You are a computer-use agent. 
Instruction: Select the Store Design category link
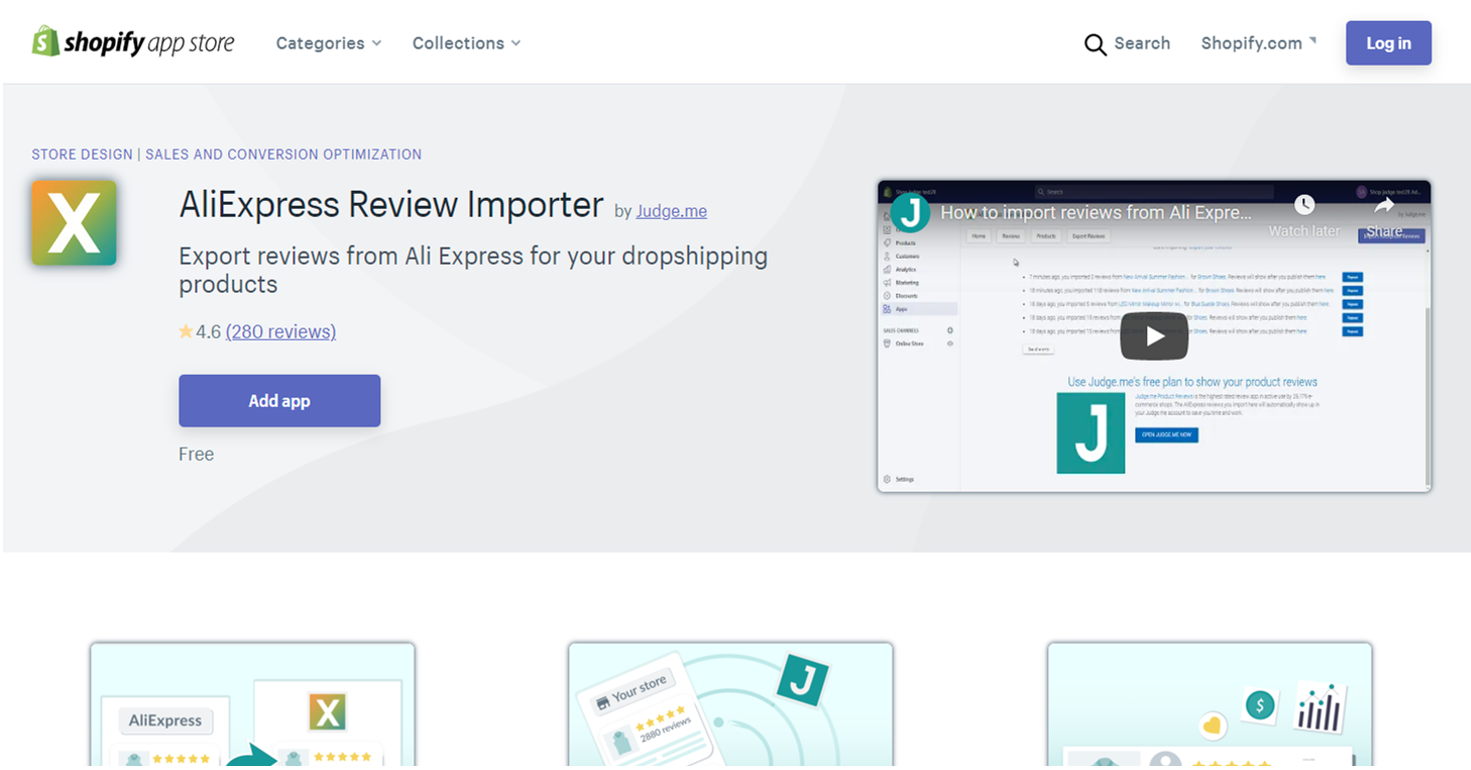pyautogui.click(x=82, y=154)
